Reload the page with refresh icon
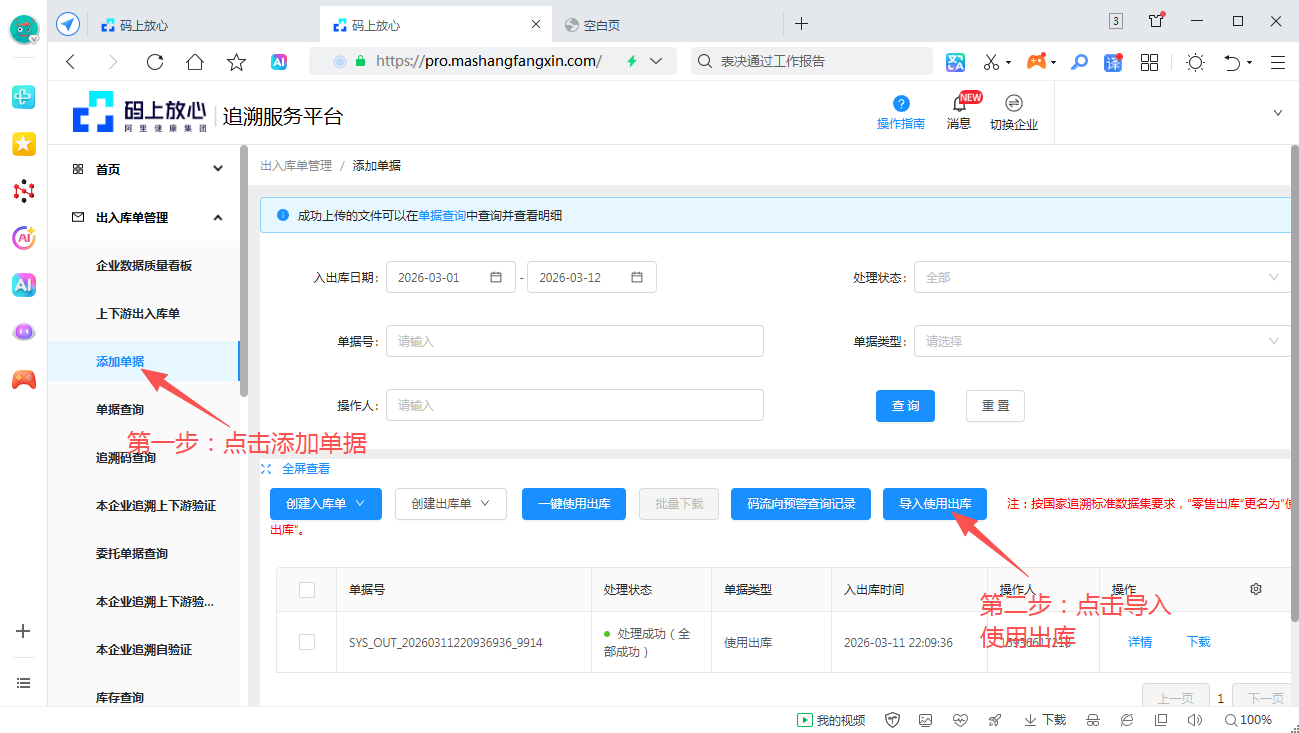This screenshot has height=733, width=1299. click(x=154, y=62)
